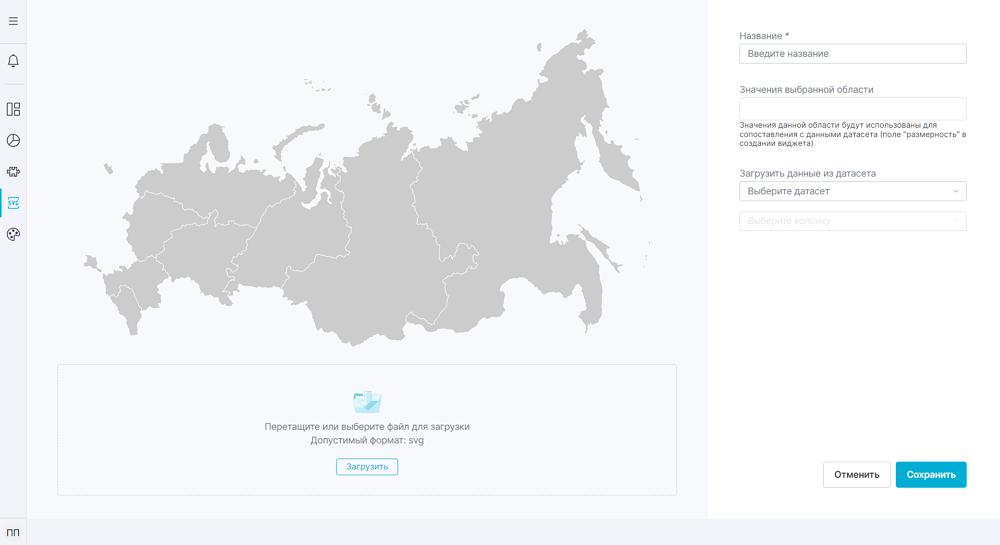Click the Отменить button
Screen dimensions: 1000x545
(856, 475)
